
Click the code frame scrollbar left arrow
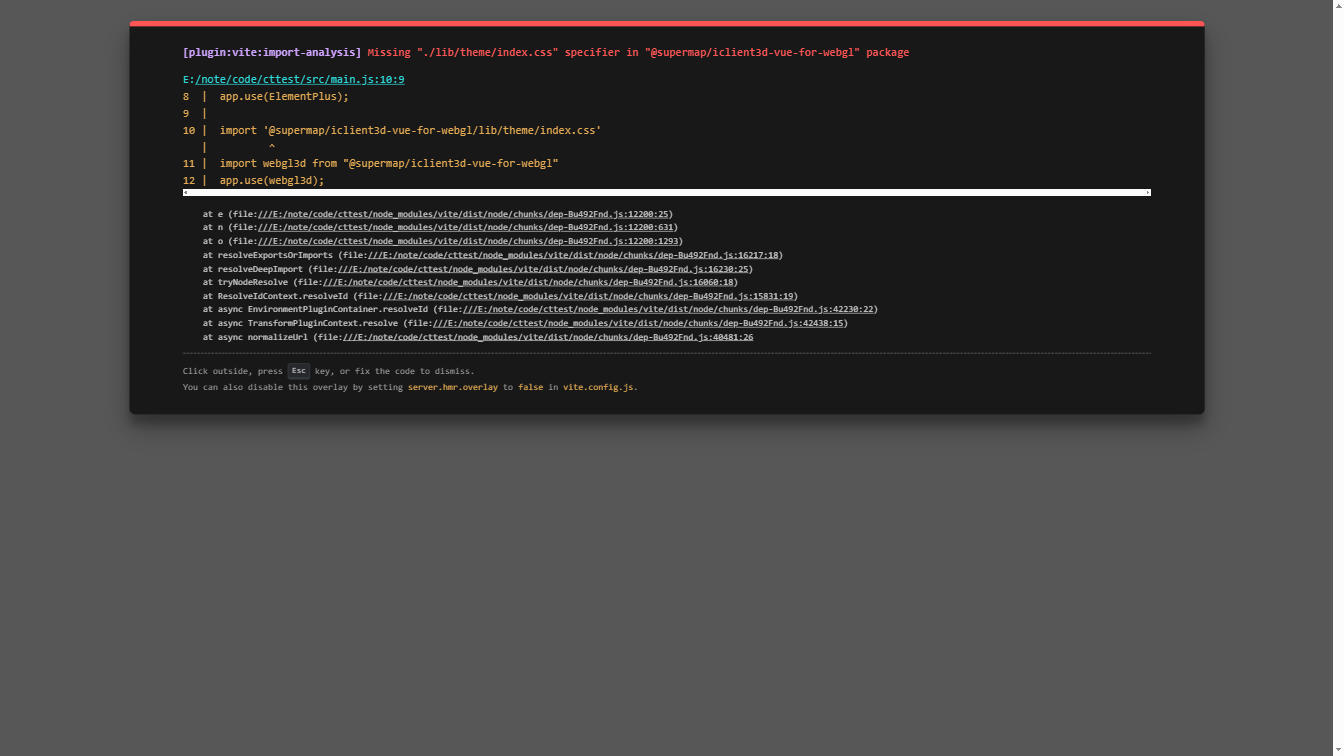coord(186,192)
